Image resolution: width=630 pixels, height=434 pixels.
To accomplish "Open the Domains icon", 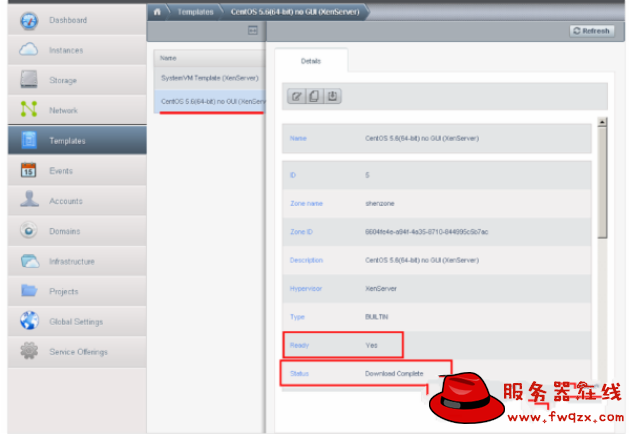I will pyautogui.click(x=29, y=230).
